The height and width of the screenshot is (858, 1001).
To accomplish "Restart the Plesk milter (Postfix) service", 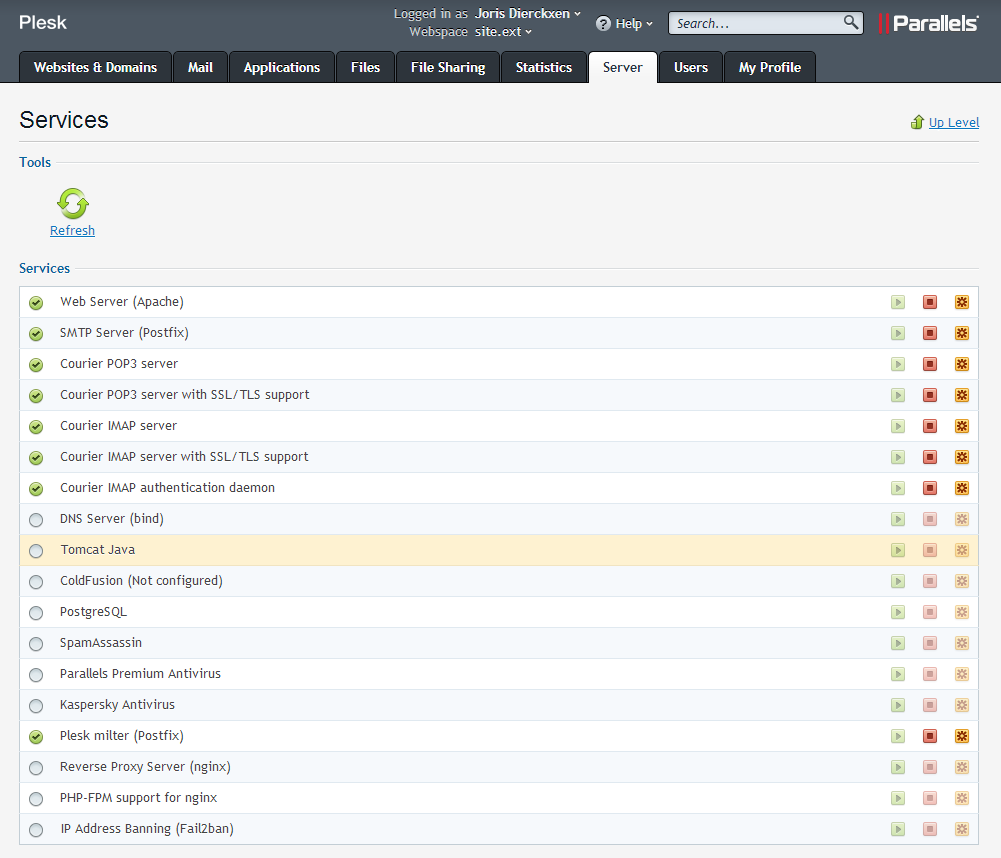I will point(962,736).
